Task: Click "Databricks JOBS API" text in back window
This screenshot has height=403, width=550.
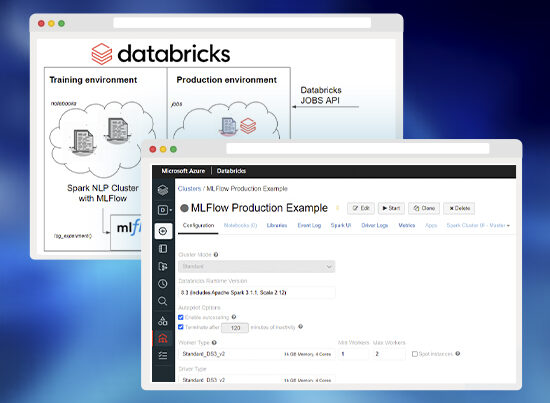Action: click(x=321, y=95)
